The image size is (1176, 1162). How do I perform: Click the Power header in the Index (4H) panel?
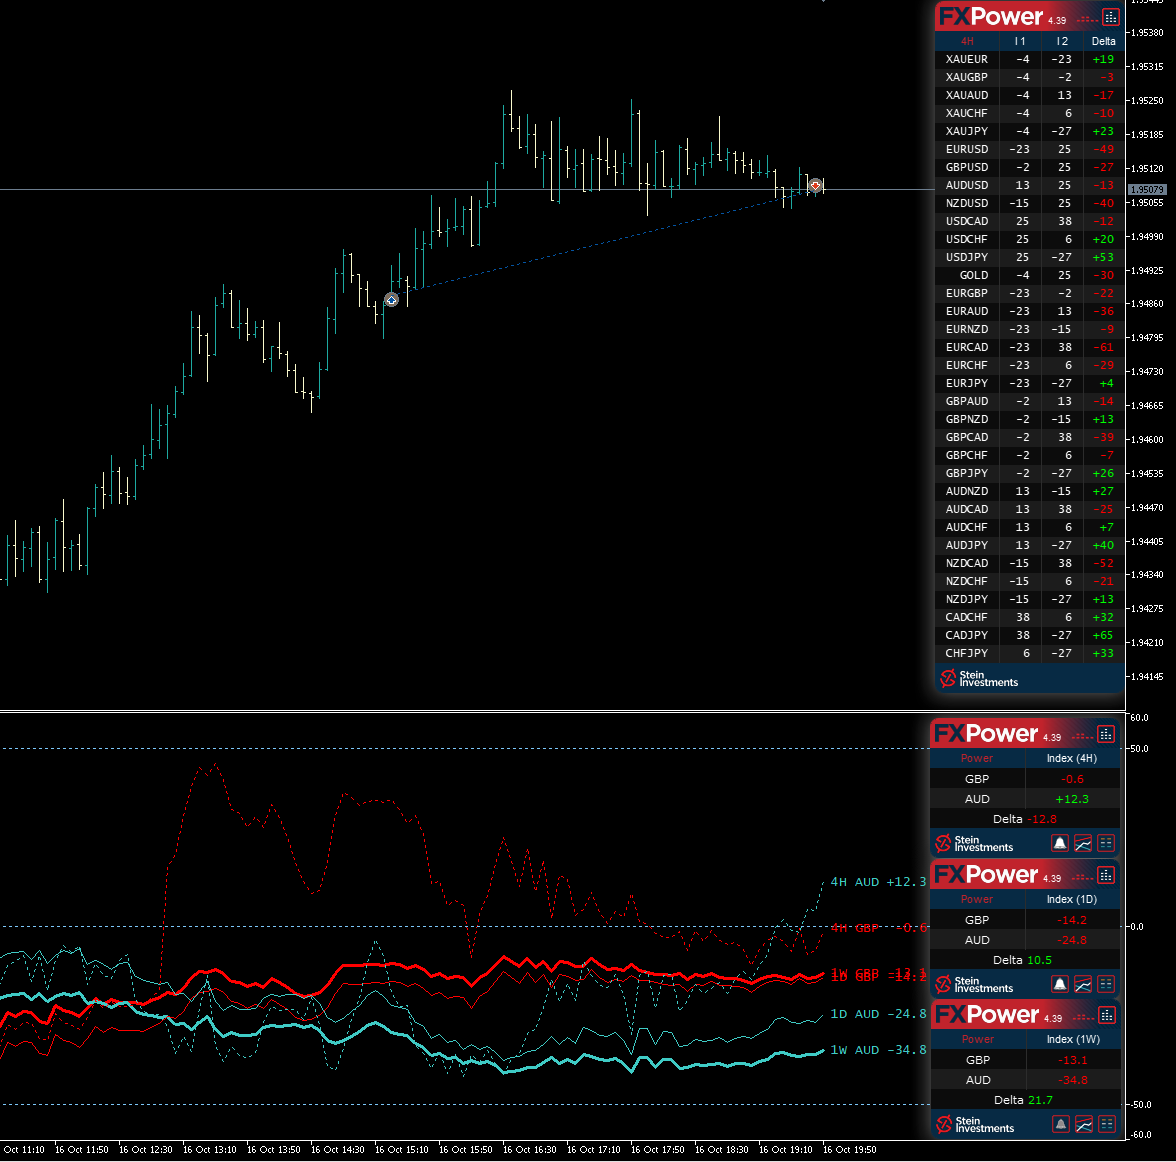(x=976, y=758)
